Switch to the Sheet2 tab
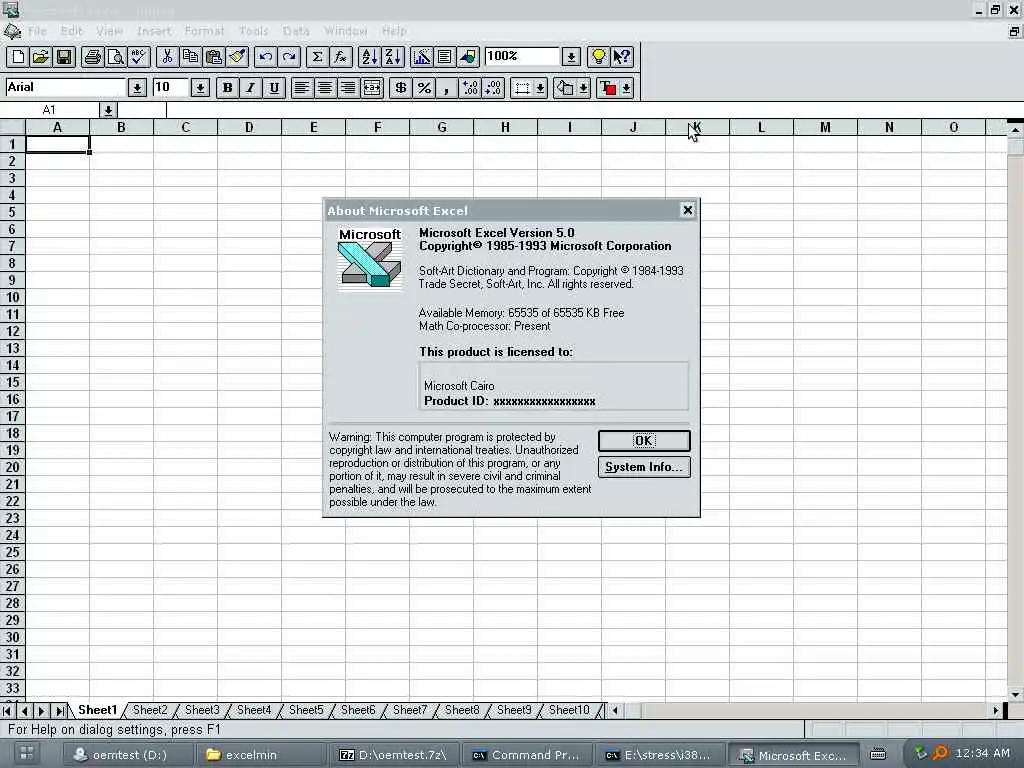Image resolution: width=1024 pixels, height=768 pixels. click(150, 710)
